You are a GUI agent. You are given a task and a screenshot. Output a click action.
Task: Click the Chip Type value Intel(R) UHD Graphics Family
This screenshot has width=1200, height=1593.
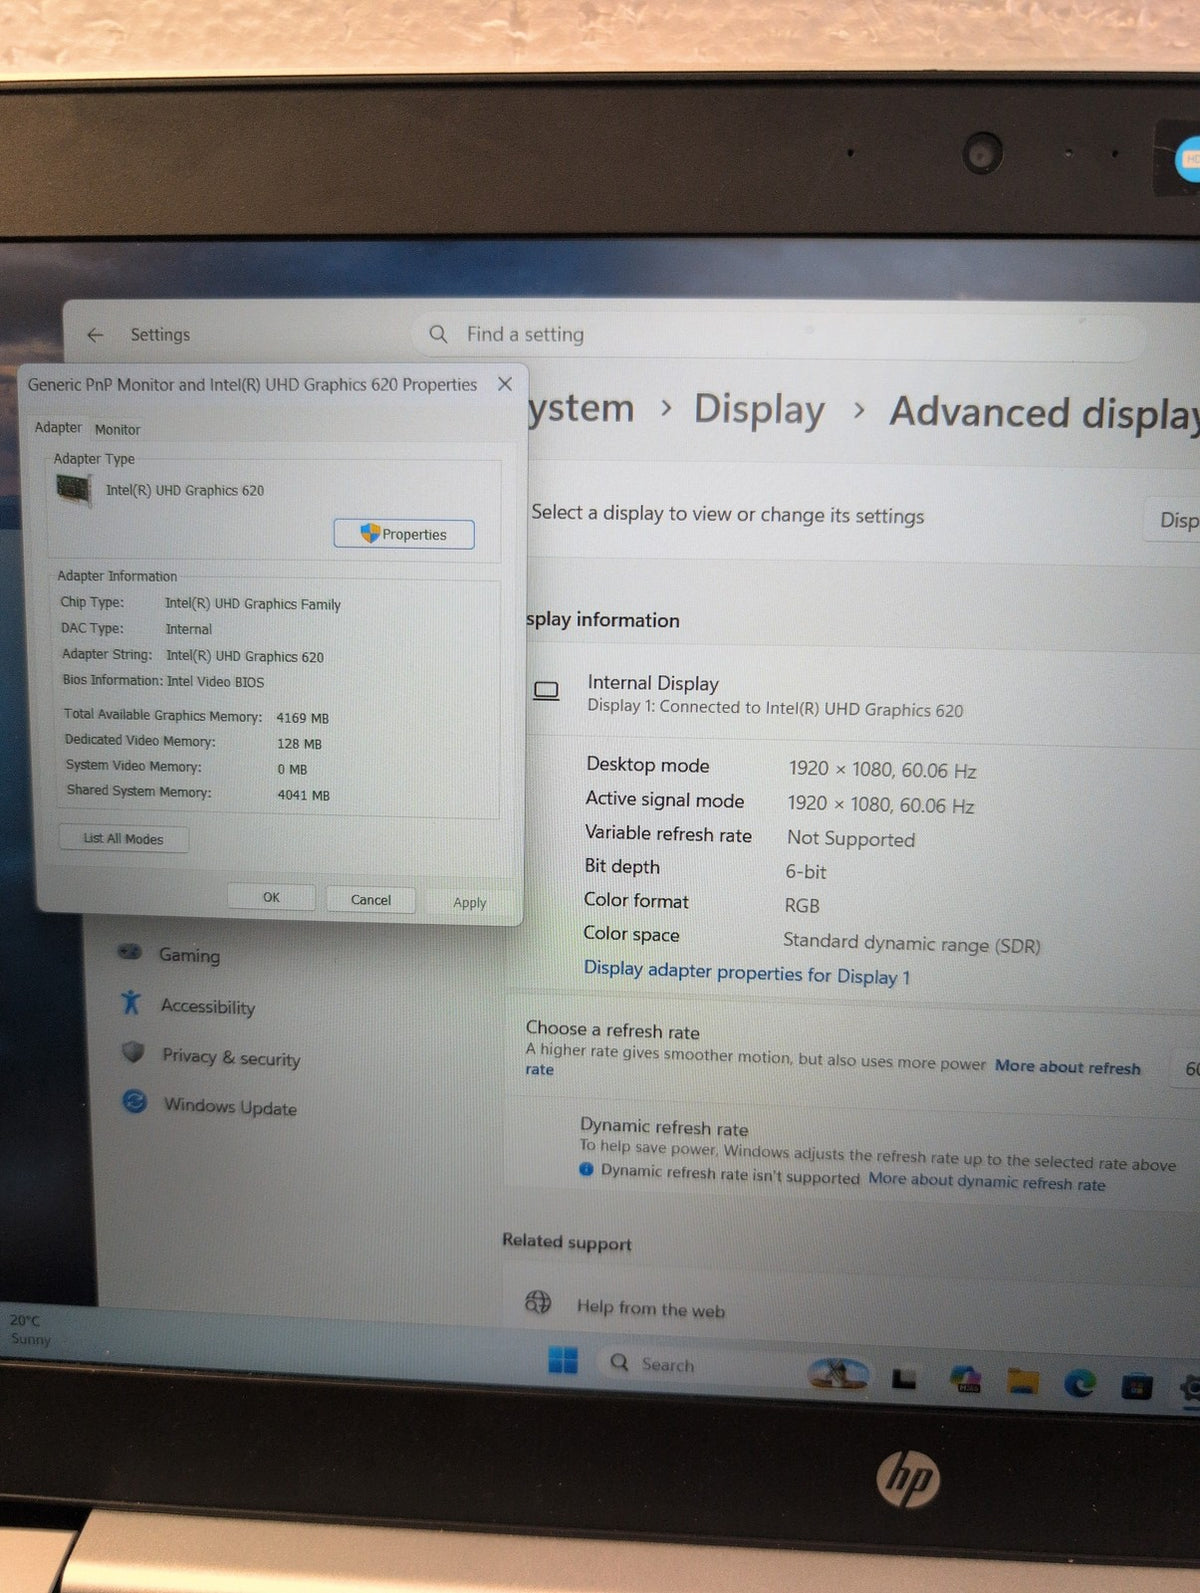(253, 604)
